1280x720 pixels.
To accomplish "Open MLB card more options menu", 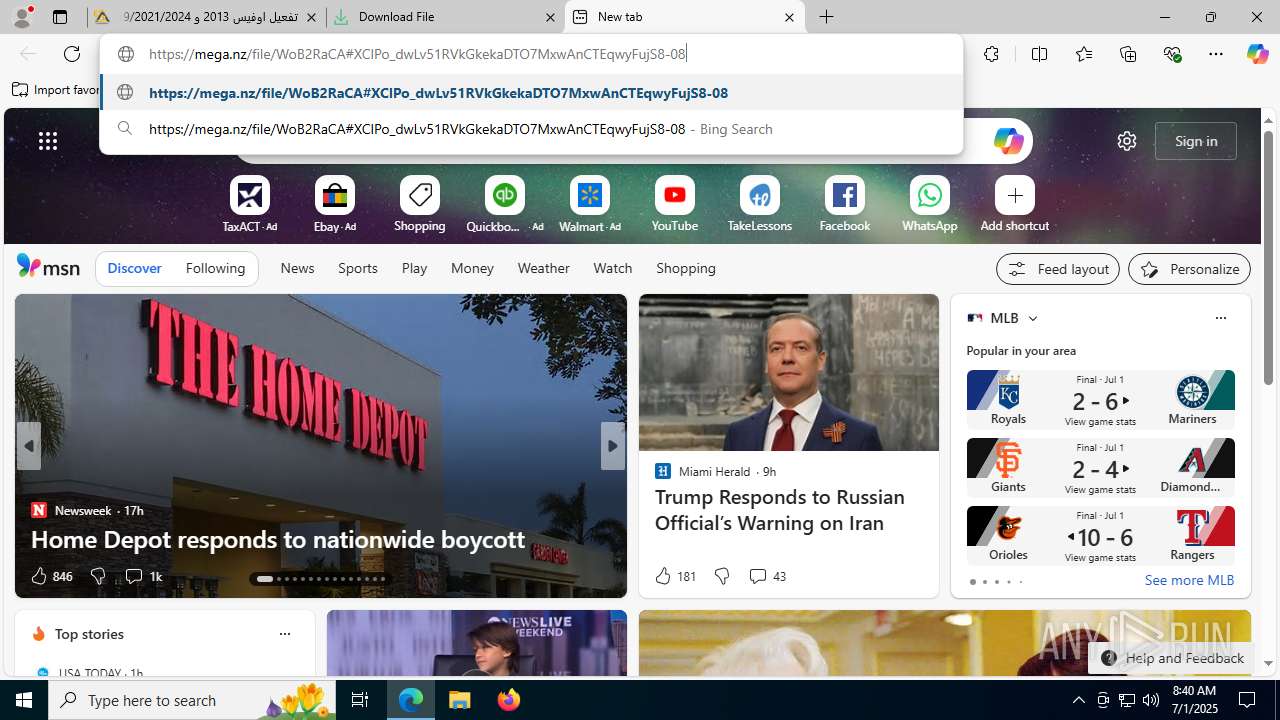I will click(x=1220, y=318).
